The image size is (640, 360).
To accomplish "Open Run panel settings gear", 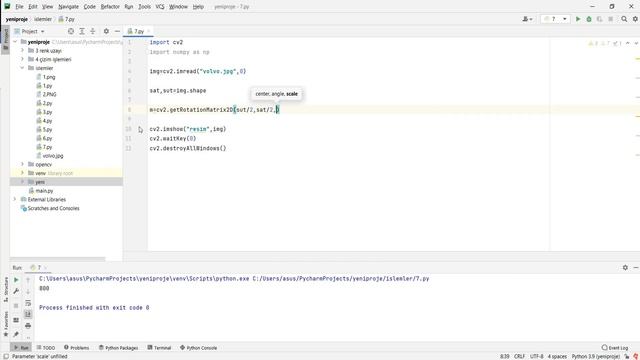I will pos(625,267).
